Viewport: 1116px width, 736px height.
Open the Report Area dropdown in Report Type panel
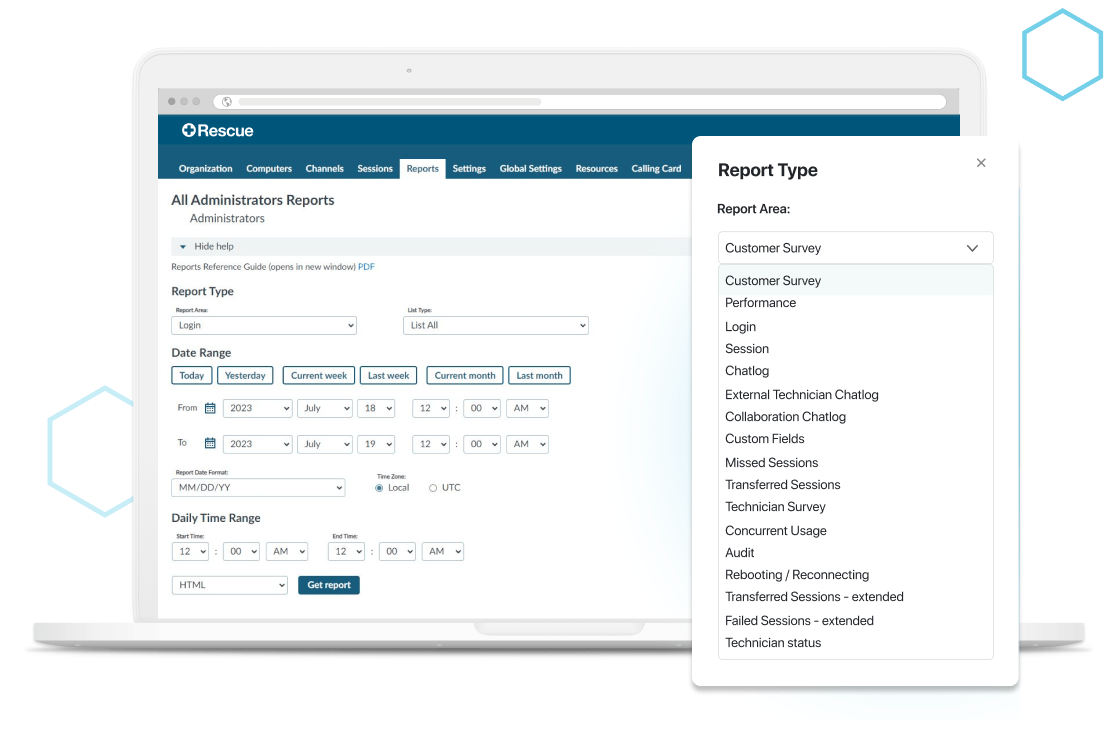click(x=855, y=247)
